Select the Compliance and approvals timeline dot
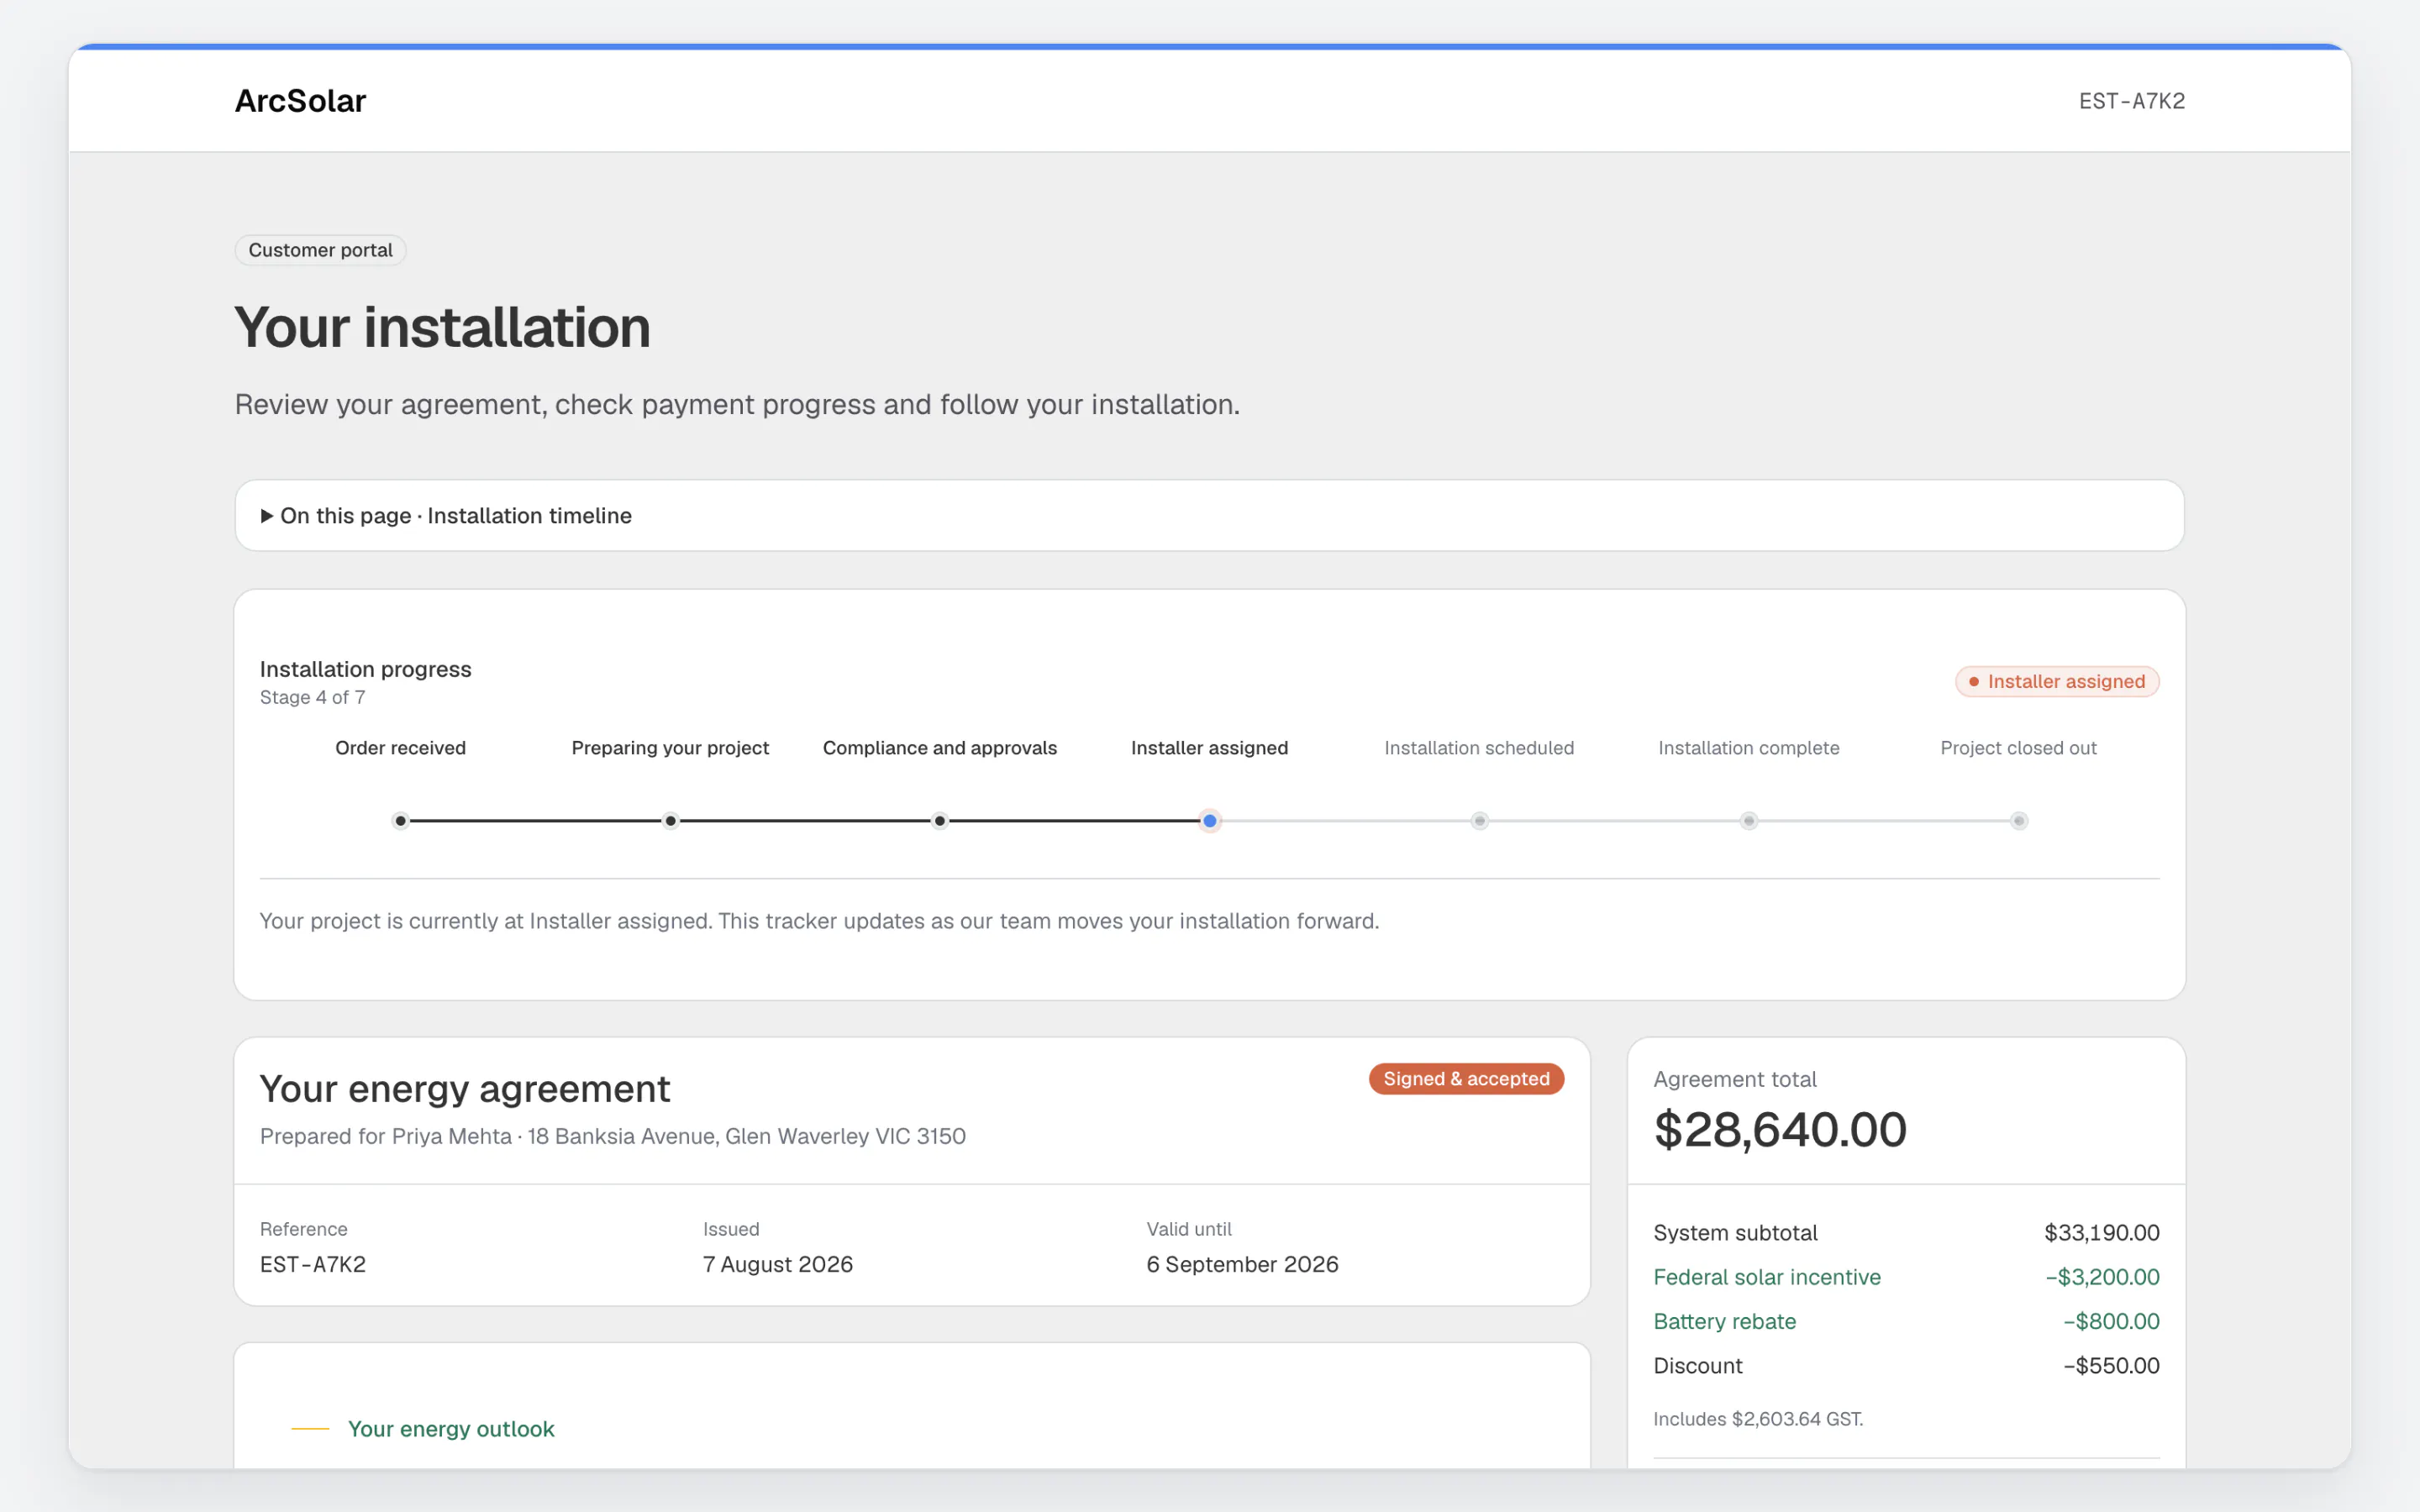The height and width of the screenshot is (1512, 2420). pyautogui.click(x=940, y=821)
